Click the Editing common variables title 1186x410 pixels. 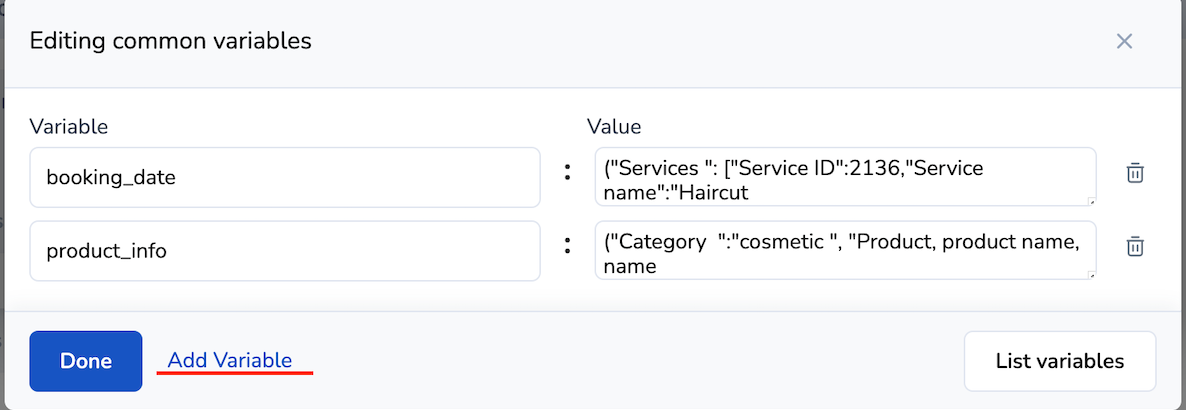coord(171,41)
